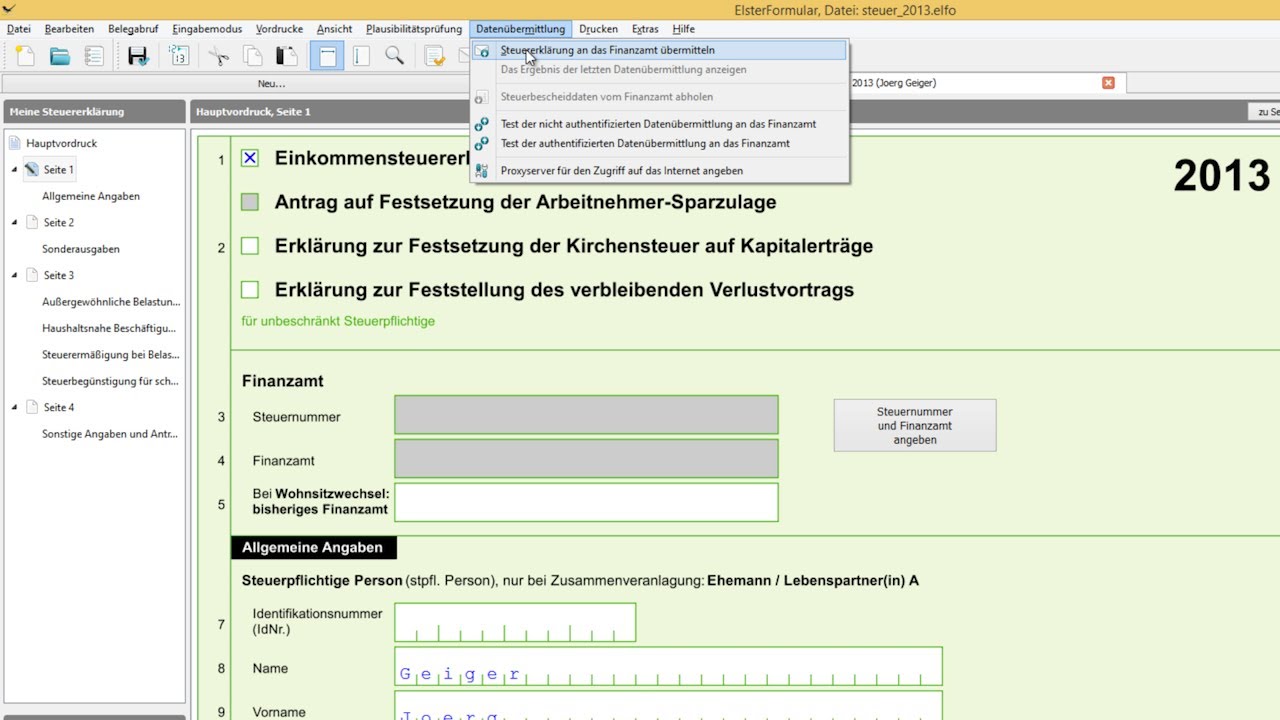Open the Vordrucke menu
This screenshot has width=1280, height=720.
click(280, 29)
